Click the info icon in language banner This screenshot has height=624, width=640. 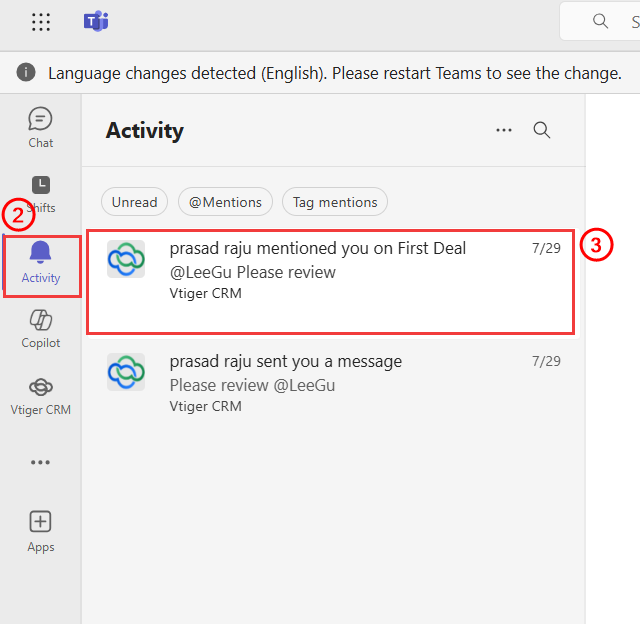coord(26,73)
